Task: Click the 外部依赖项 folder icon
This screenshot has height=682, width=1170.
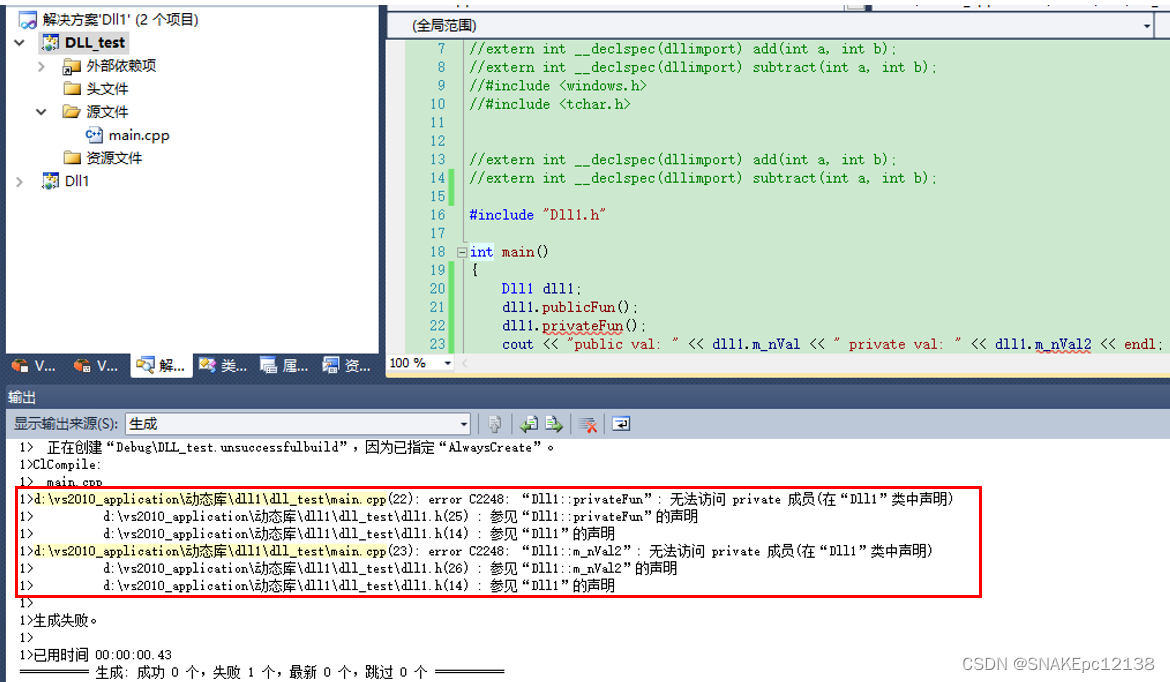Action: pyautogui.click(x=72, y=66)
